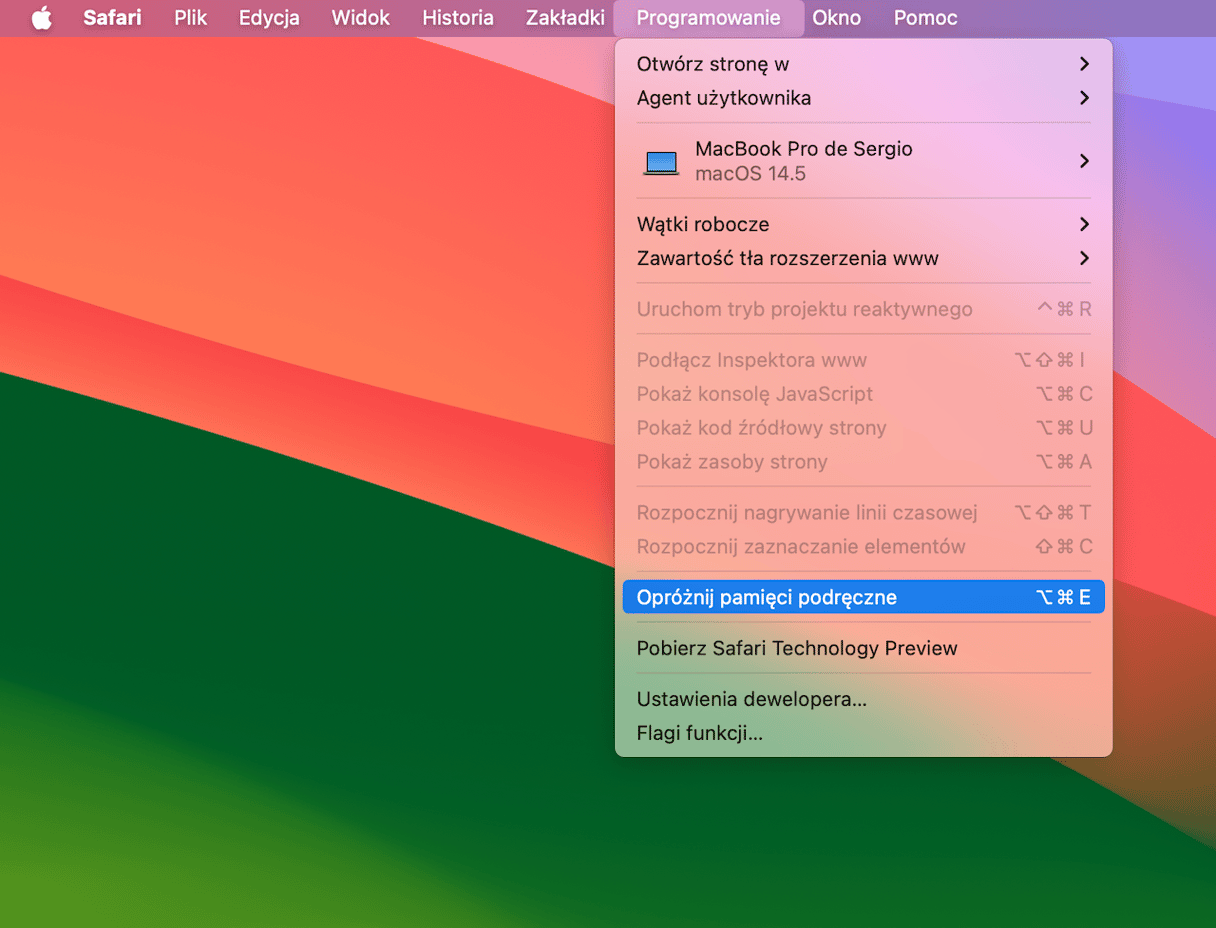The height and width of the screenshot is (928, 1216).
Task: Expand the Wątki robocze submenu
Action: [864, 224]
